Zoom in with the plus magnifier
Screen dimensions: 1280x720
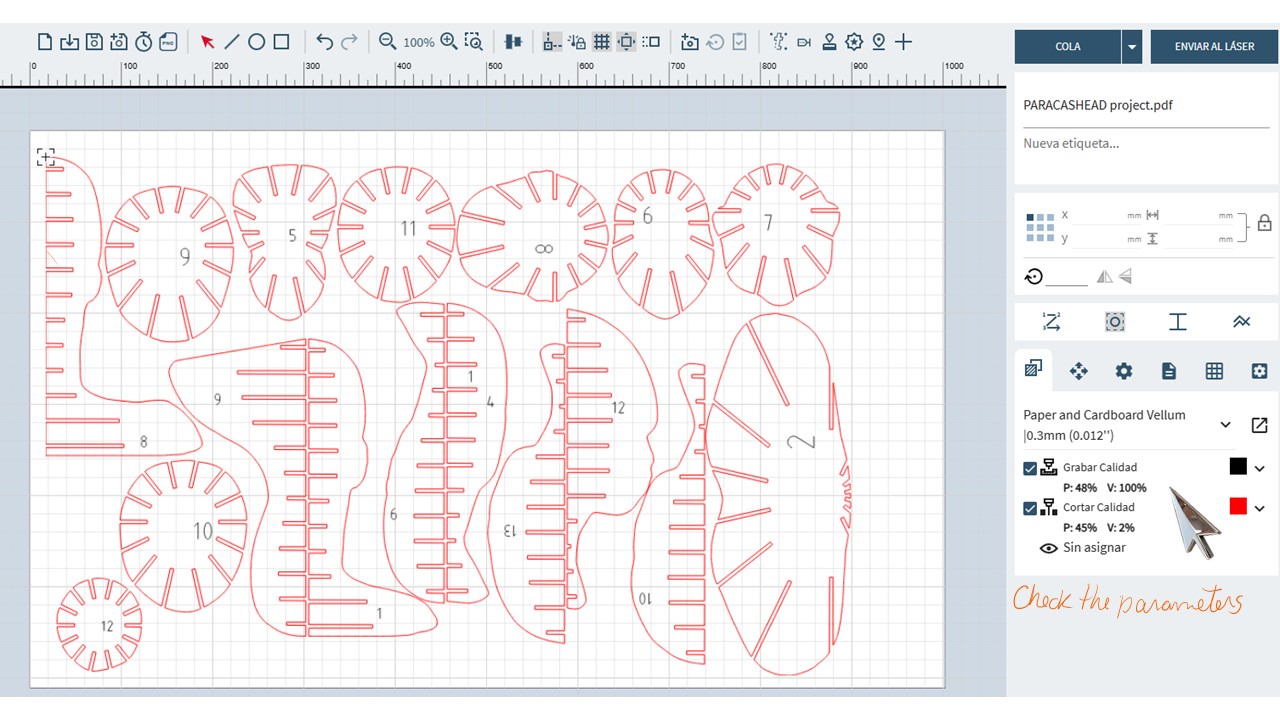pyautogui.click(x=449, y=42)
